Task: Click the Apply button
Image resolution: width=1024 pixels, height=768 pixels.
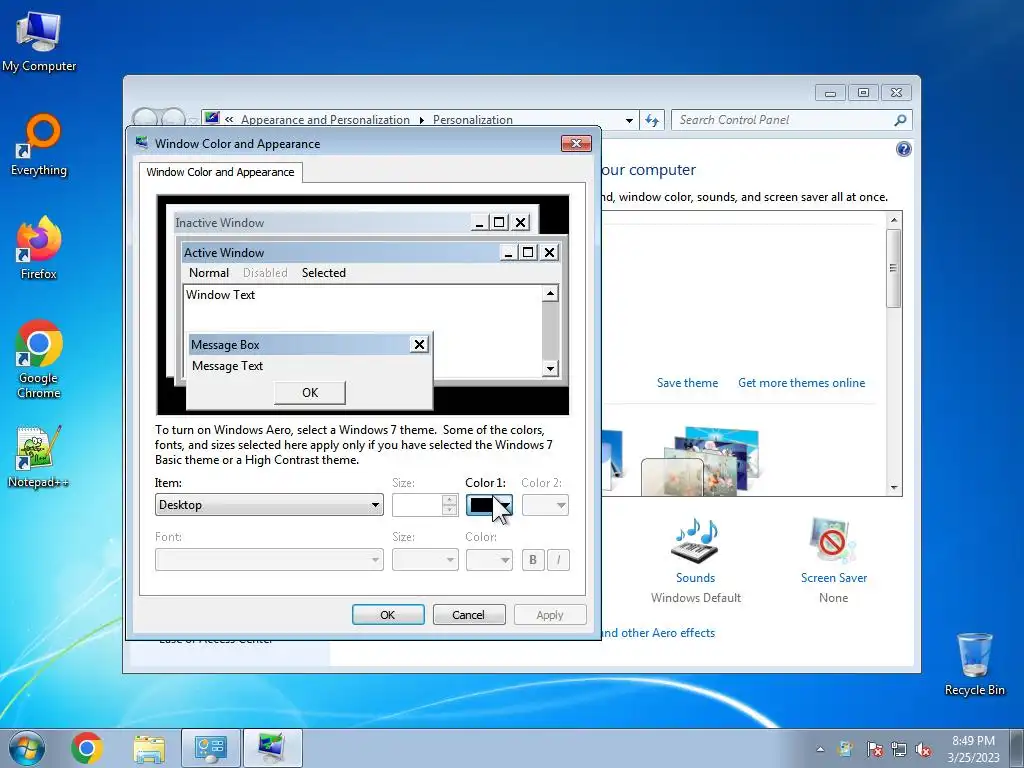Action: coord(550,615)
